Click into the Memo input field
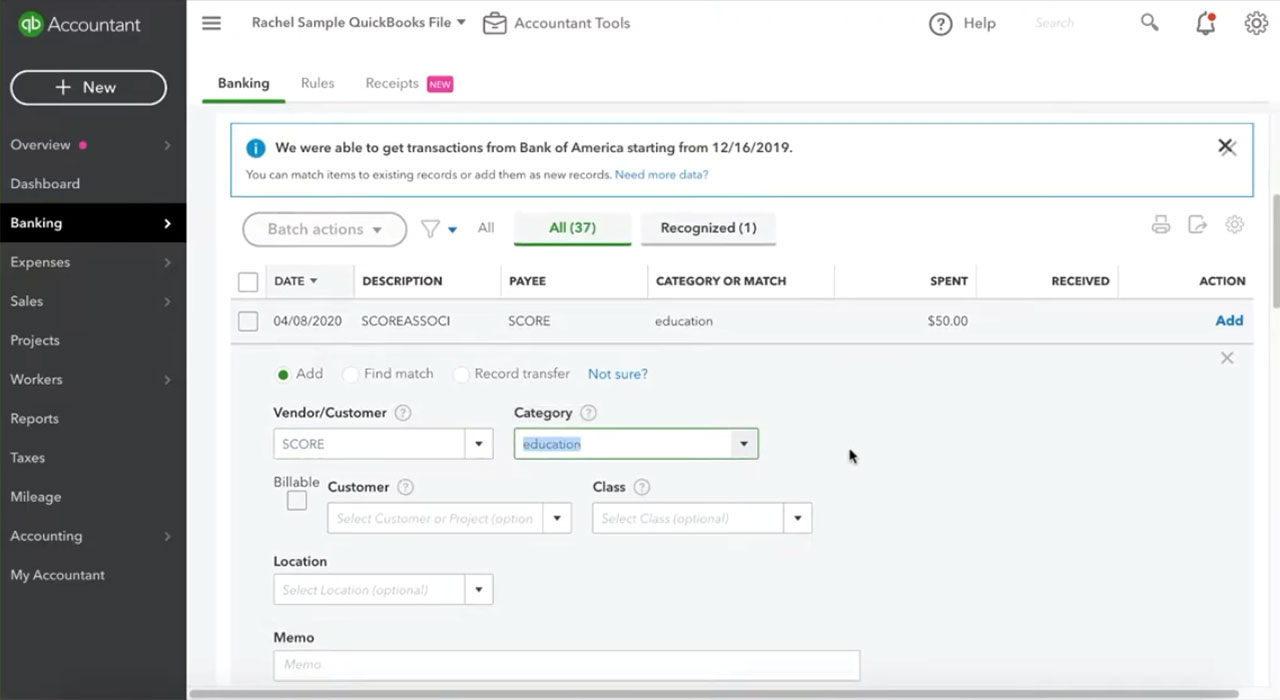Screen dimensions: 1280x700 tap(566, 665)
